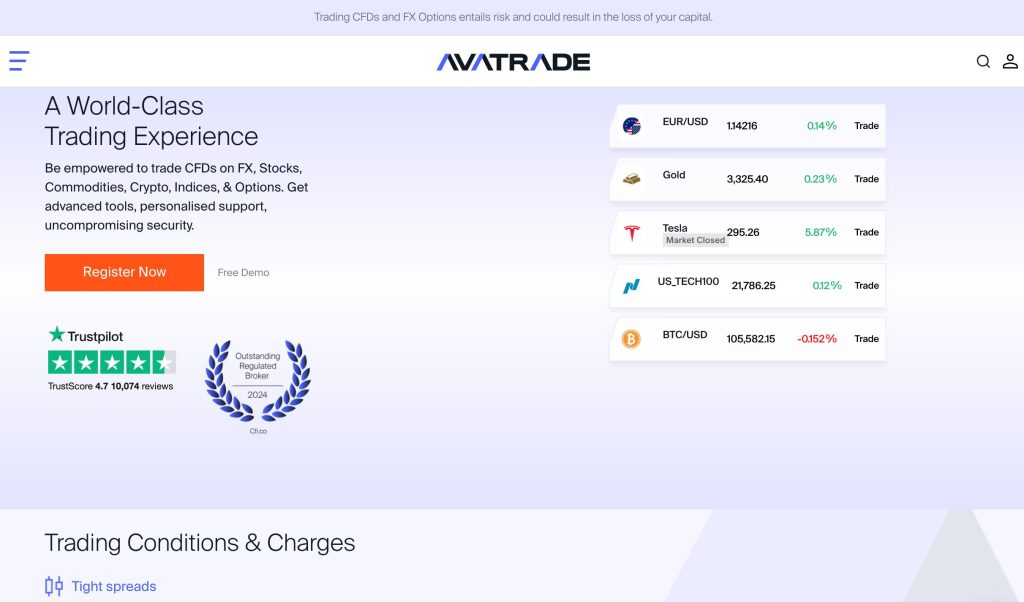Open the hamburger navigation menu
The height and width of the screenshot is (602, 1024).
point(19,61)
